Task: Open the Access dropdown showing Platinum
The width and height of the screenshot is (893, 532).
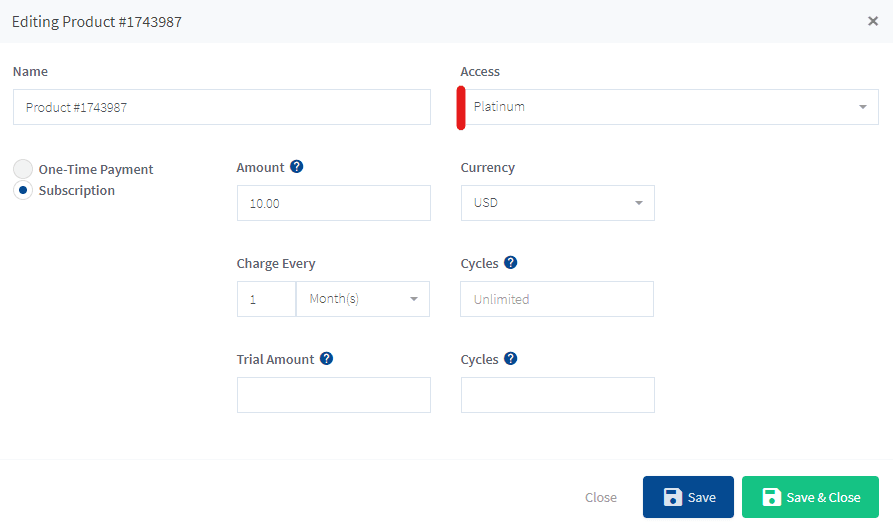Action: point(669,107)
